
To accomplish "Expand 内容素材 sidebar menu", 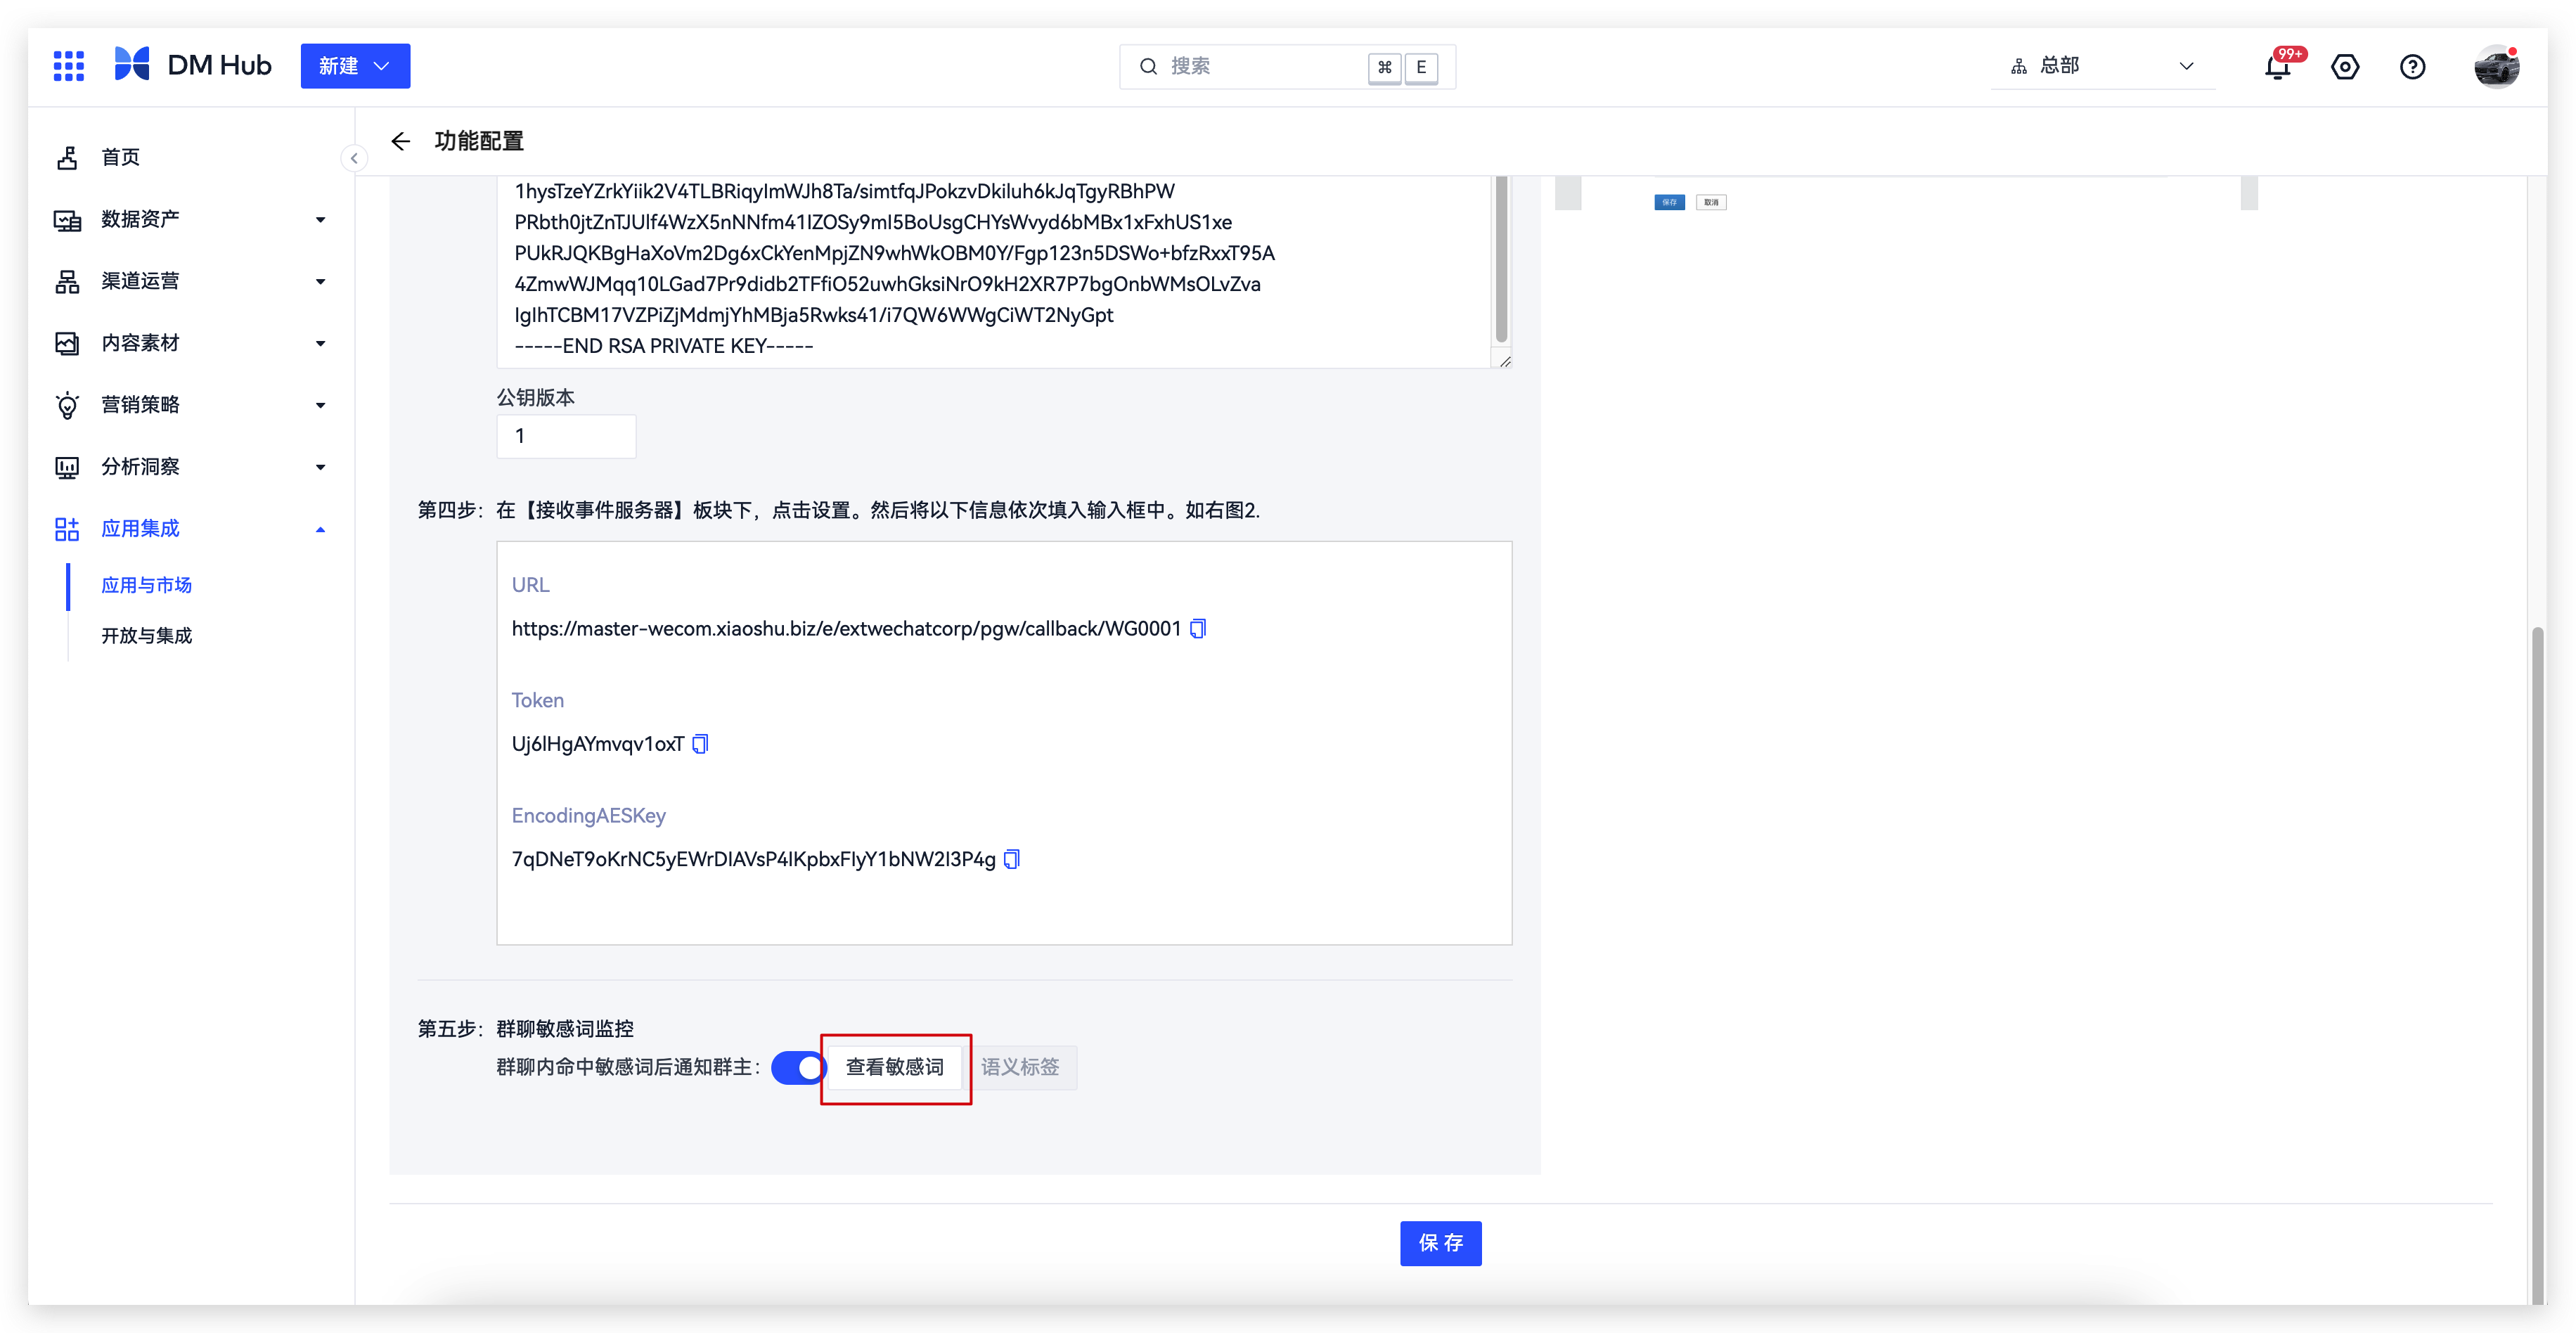I will click(190, 343).
